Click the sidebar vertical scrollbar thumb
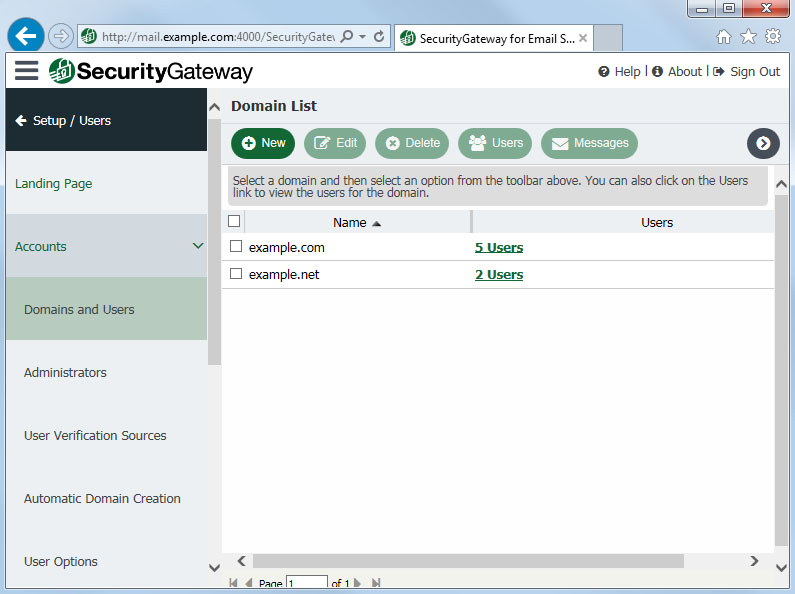Screen dimensions: 795x594 pyautogui.click(x=214, y=242)
